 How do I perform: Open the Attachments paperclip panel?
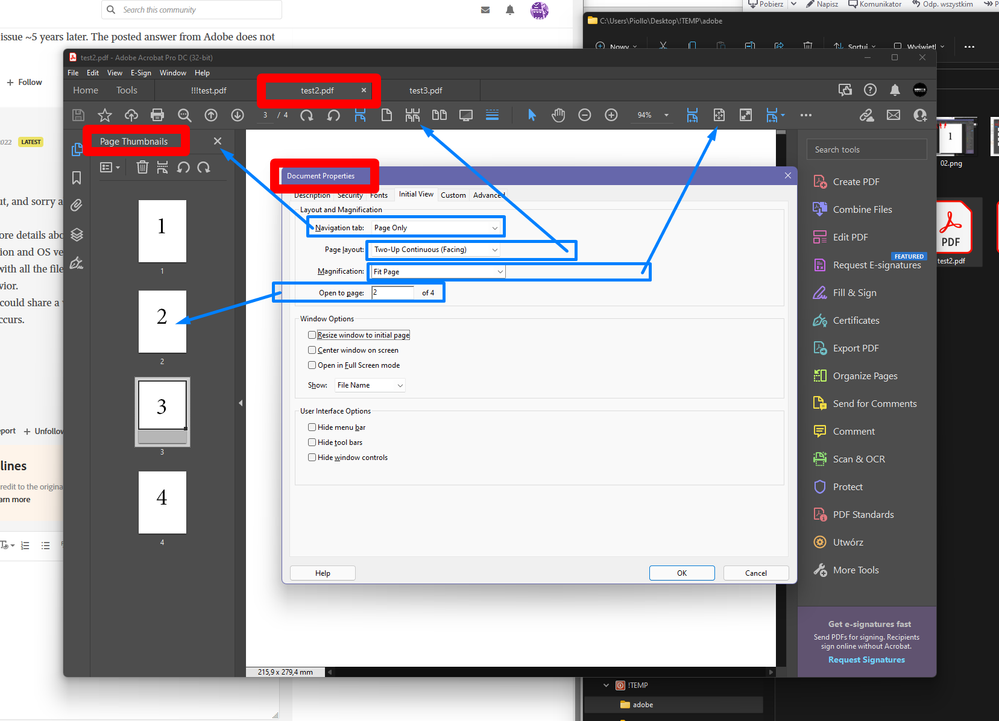click(x=76, y=206)
